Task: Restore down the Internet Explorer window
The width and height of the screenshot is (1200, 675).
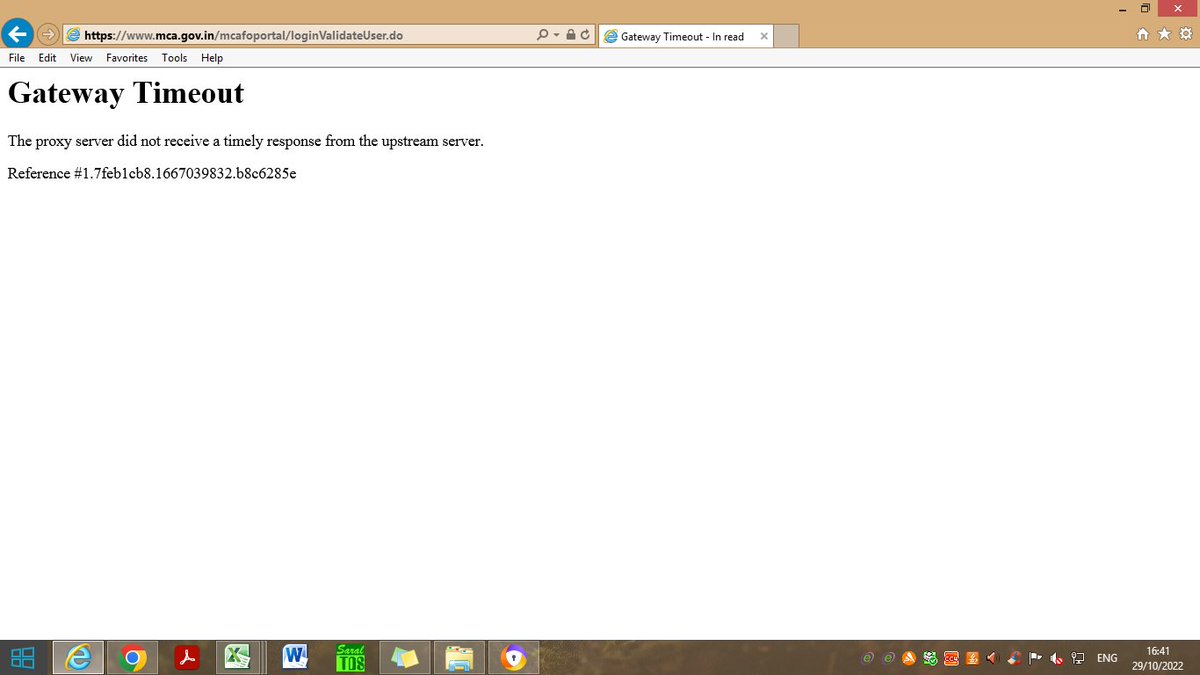Action: [x=1146, y=9]
